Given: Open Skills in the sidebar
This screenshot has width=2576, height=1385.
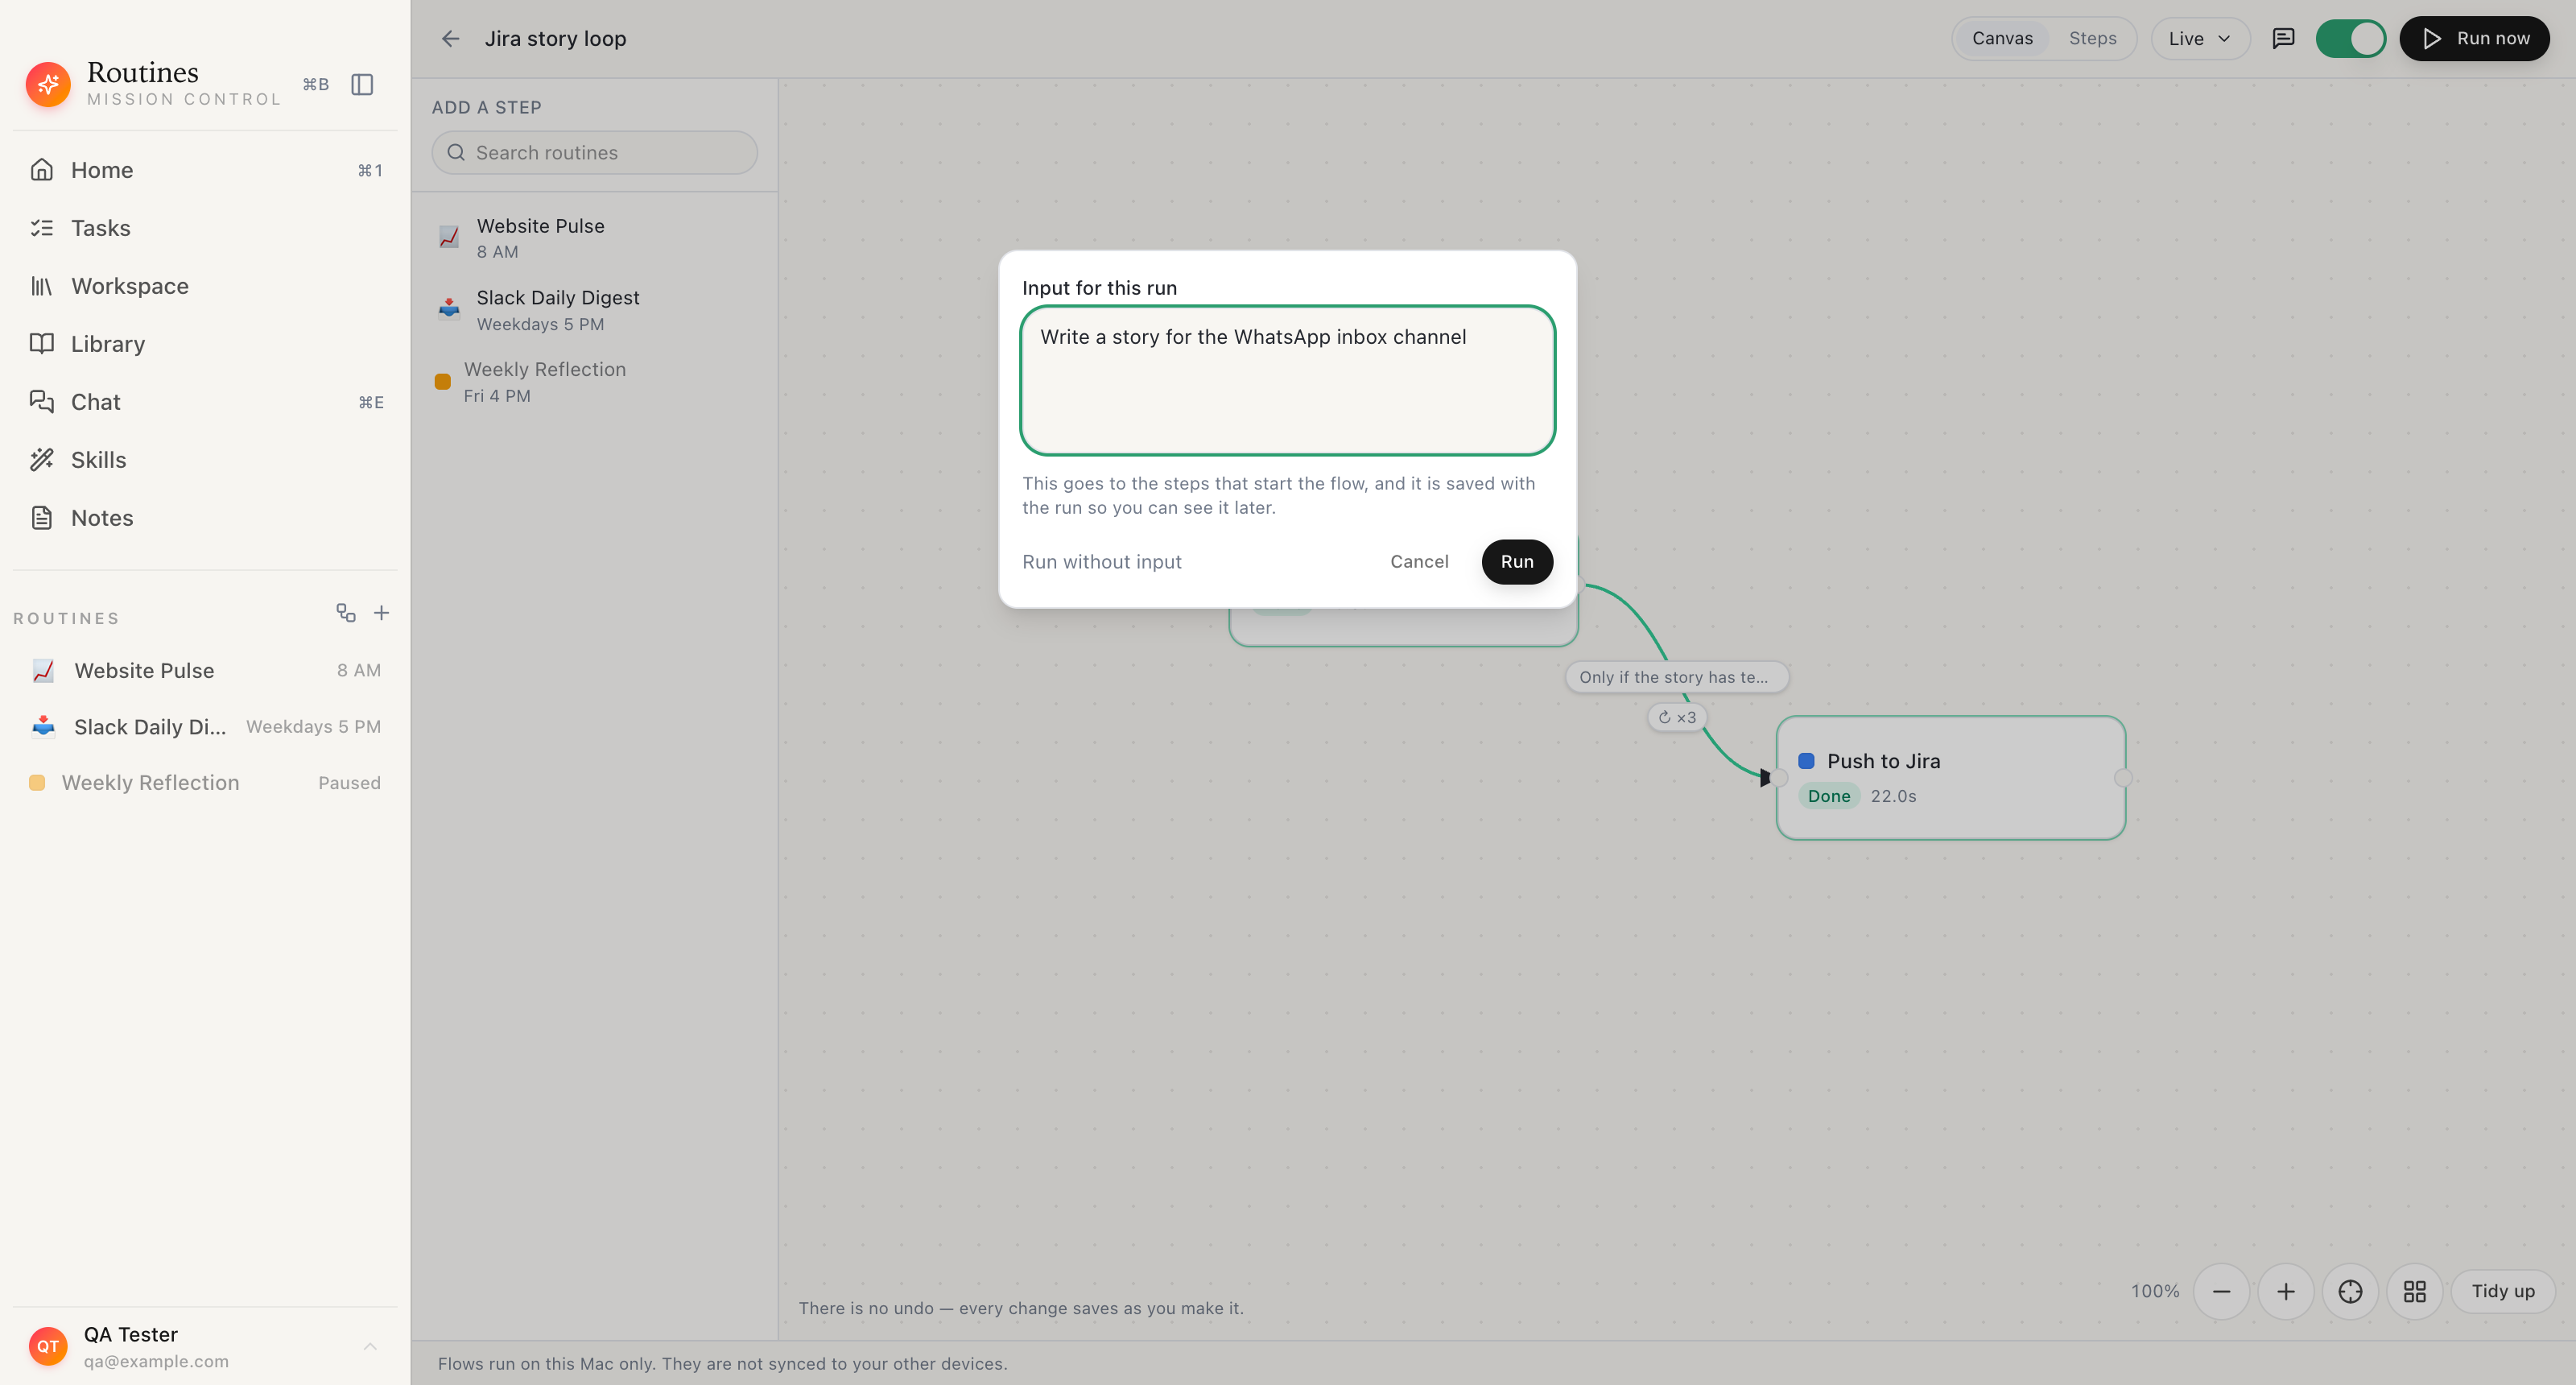Looking at the screenshot, I should tap(205, 460).
